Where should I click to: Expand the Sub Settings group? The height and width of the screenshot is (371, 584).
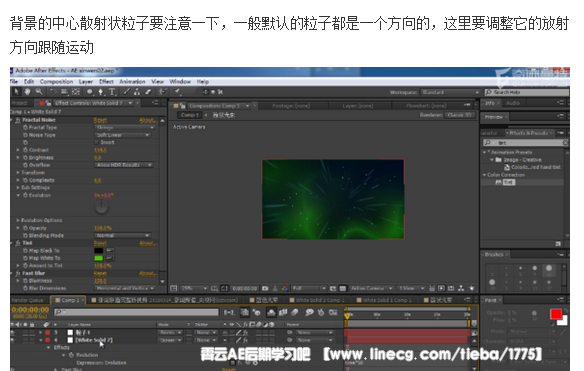pos(18,187)
